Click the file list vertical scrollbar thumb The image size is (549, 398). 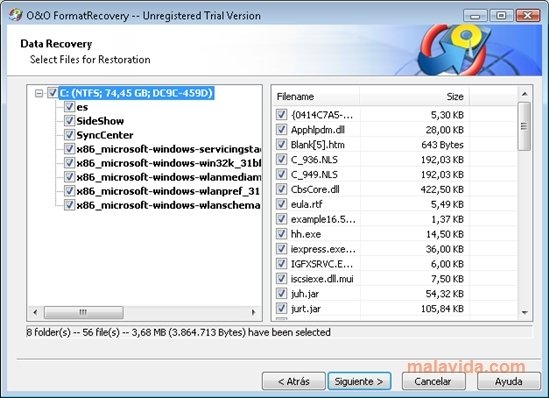click(x=524, y=126)
